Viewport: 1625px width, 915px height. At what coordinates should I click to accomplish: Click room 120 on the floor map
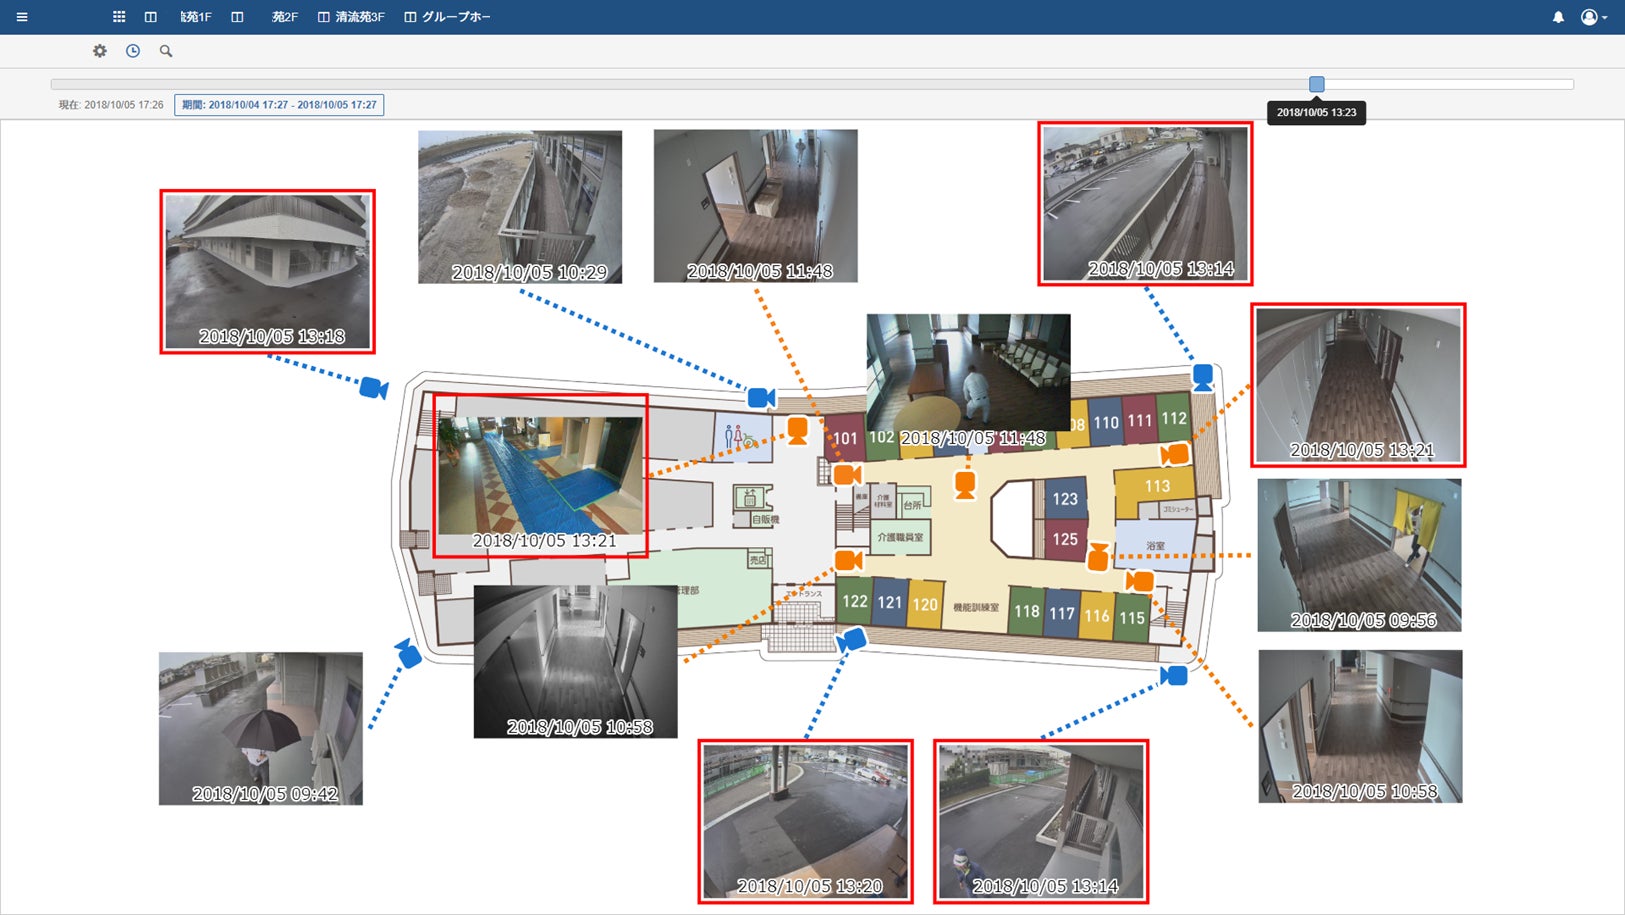[925, 604]
